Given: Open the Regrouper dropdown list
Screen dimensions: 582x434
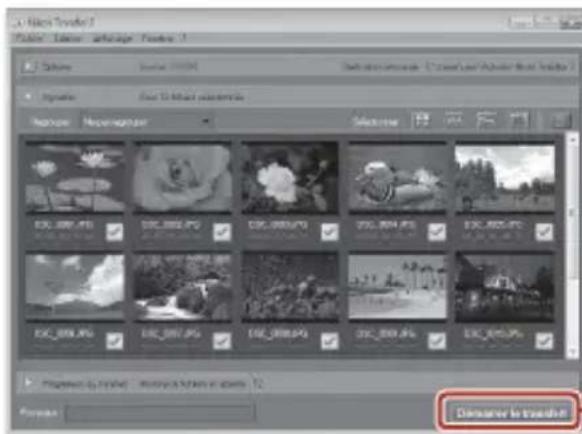Looking at the screenshot, I should (147, 122).
